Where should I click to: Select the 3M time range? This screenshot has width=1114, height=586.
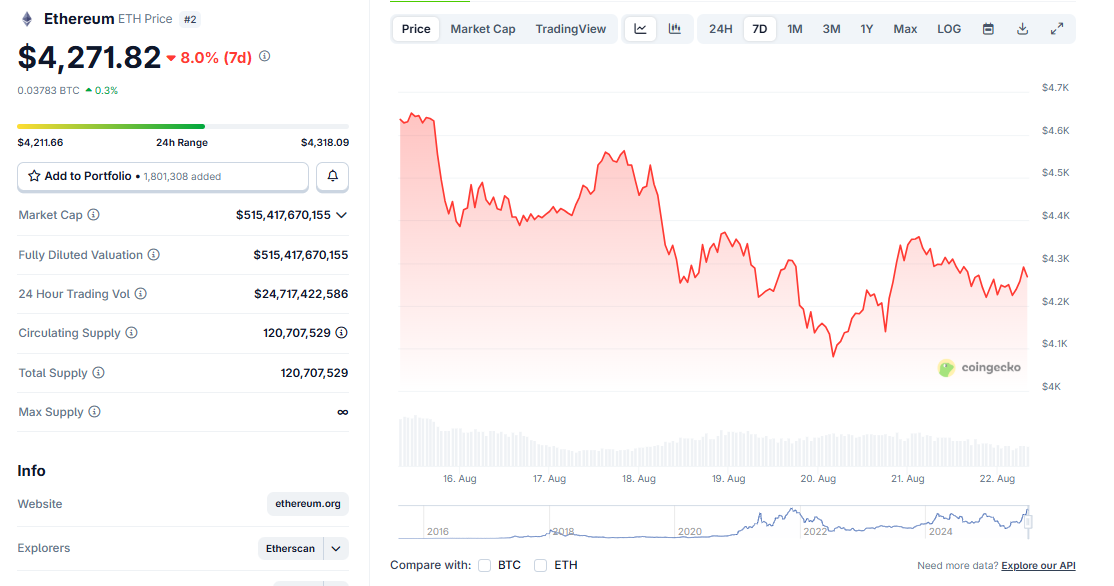(831, 29)
